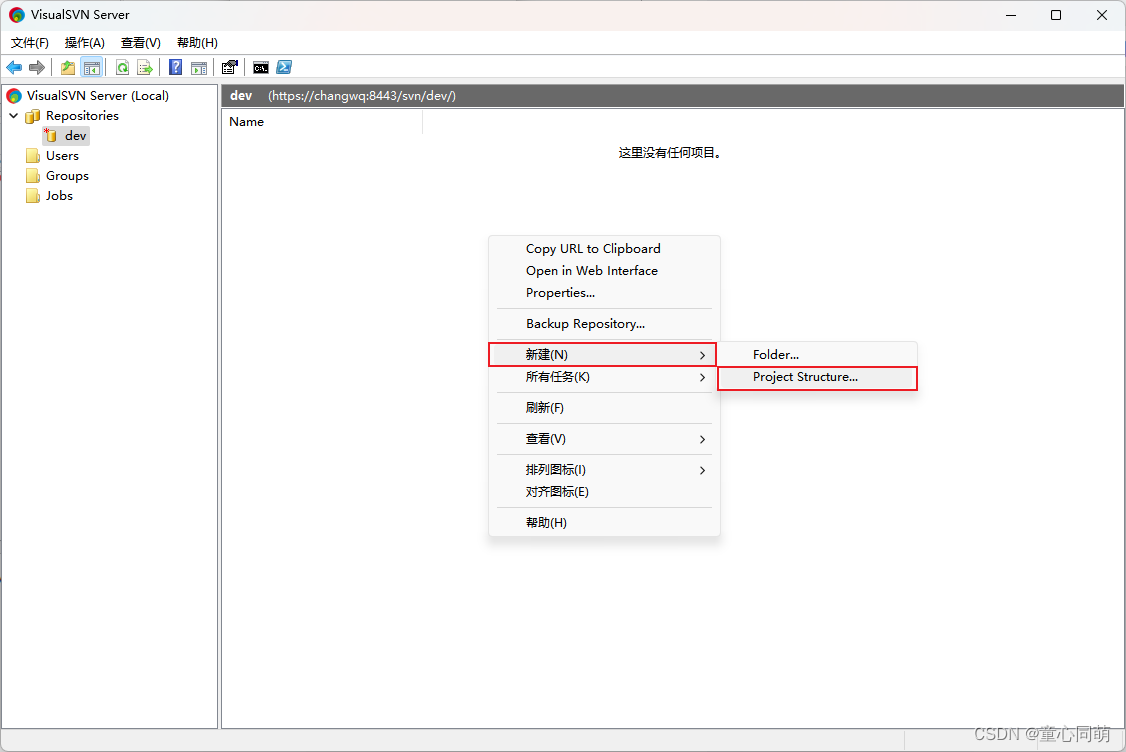Image resolution: width=1126 pixels, height=752 pixels.
Task: Choose 帮助(H) in the context menu
Action: (x=604, y=523)
